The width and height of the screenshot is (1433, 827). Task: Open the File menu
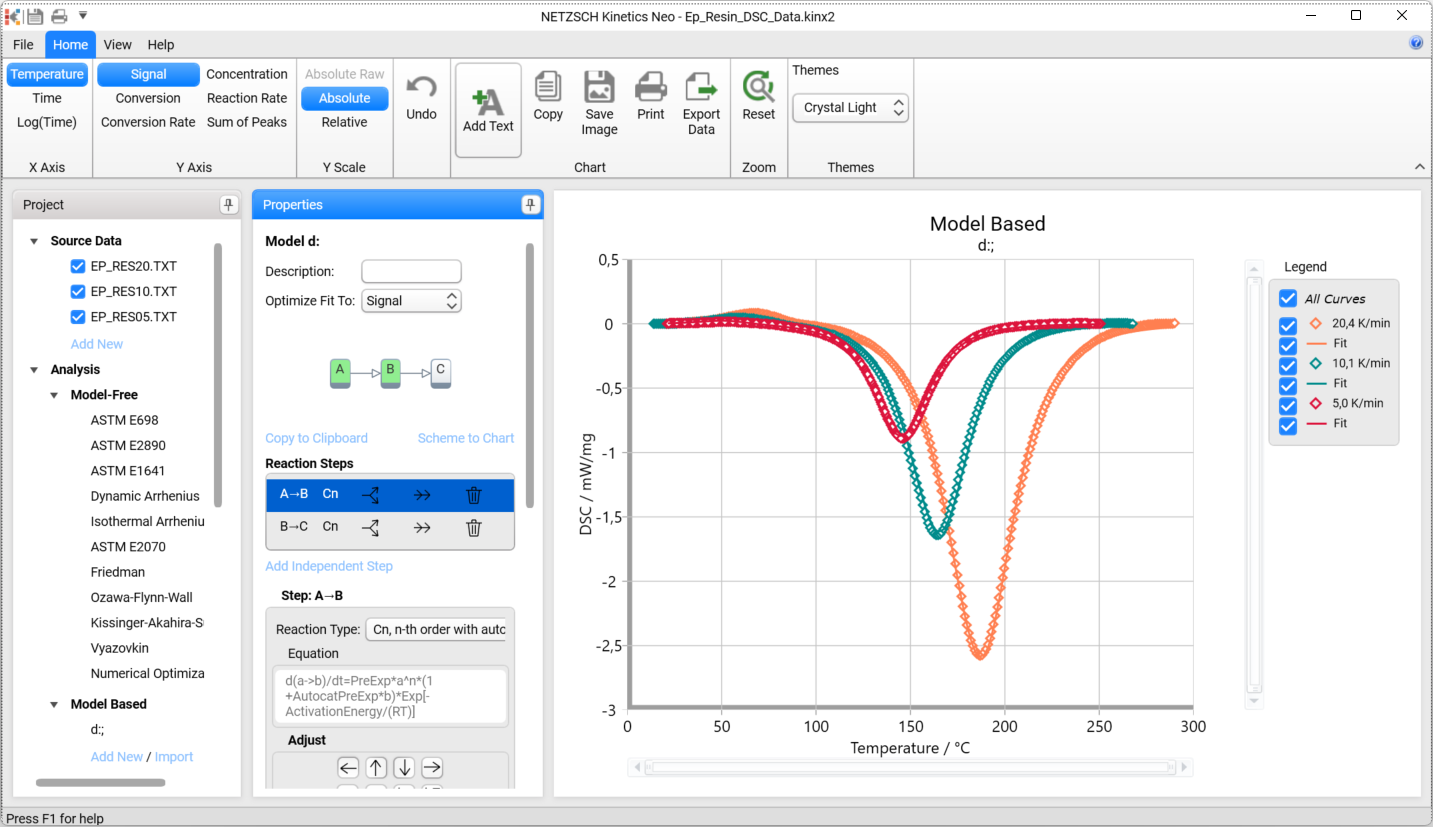point(23,45)
